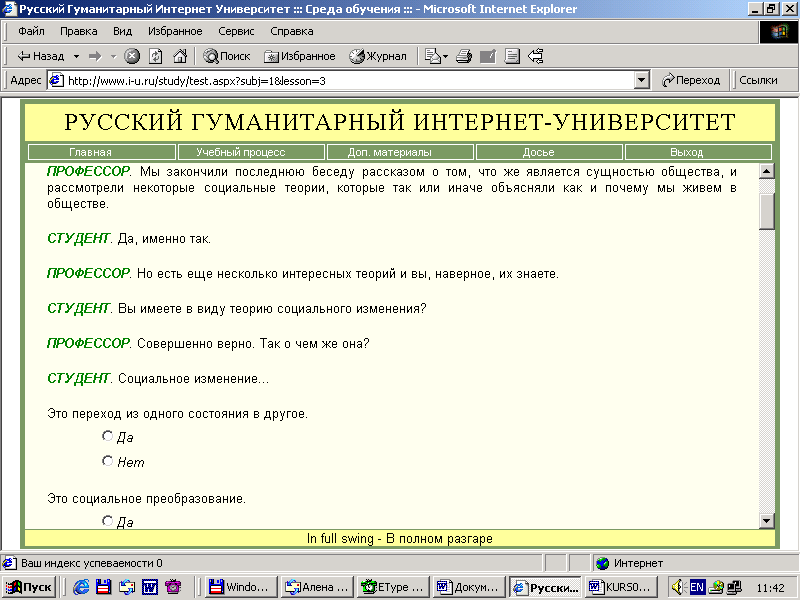Click the Forward arrow button

pos(95,56)
